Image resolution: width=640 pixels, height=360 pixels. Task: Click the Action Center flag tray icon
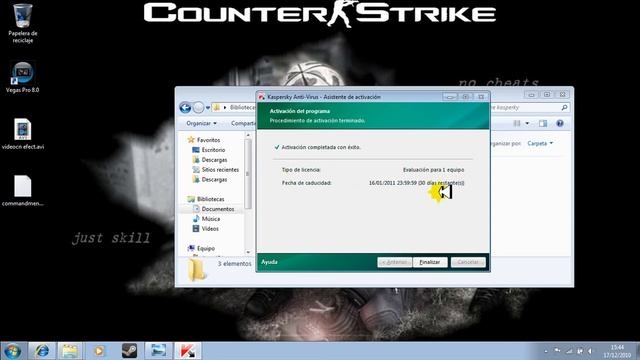tap(557, 351)
